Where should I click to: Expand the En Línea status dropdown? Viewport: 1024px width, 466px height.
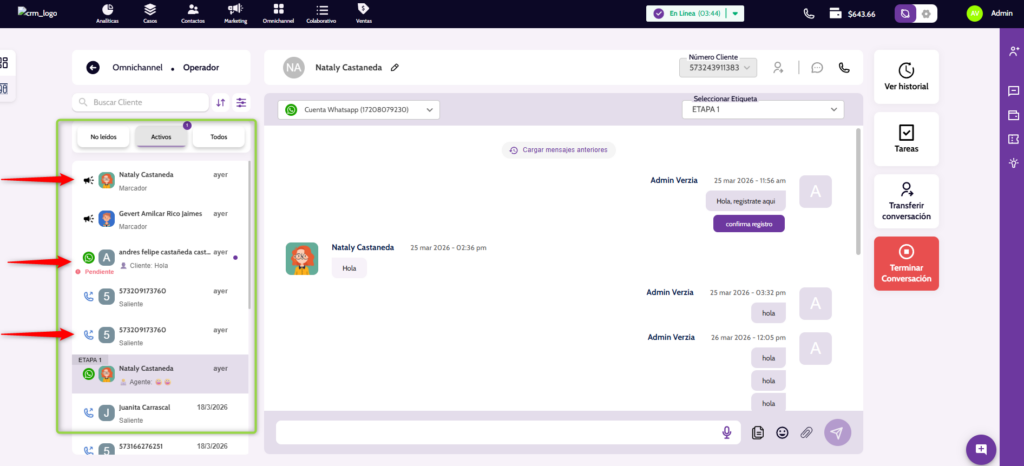tap(736, 14)
